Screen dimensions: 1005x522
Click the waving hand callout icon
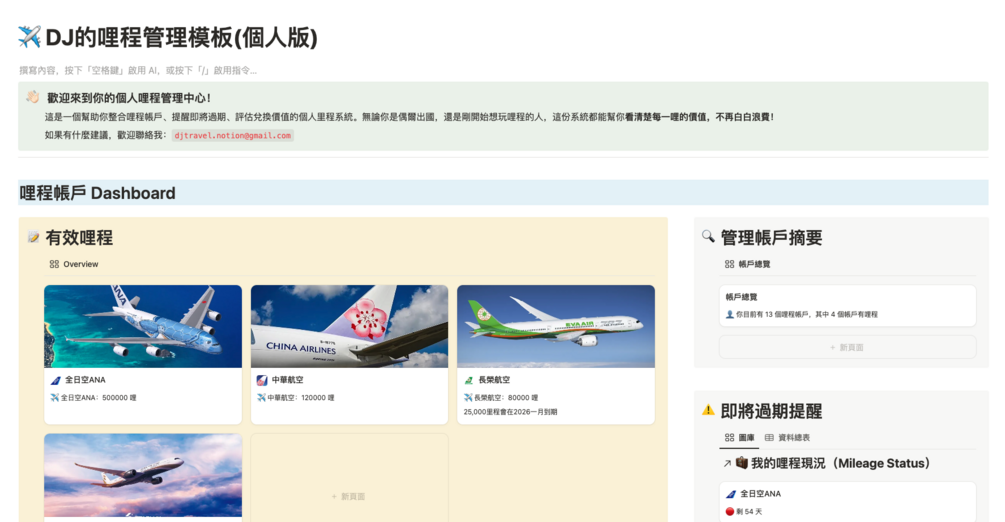(x=33, y=97)
